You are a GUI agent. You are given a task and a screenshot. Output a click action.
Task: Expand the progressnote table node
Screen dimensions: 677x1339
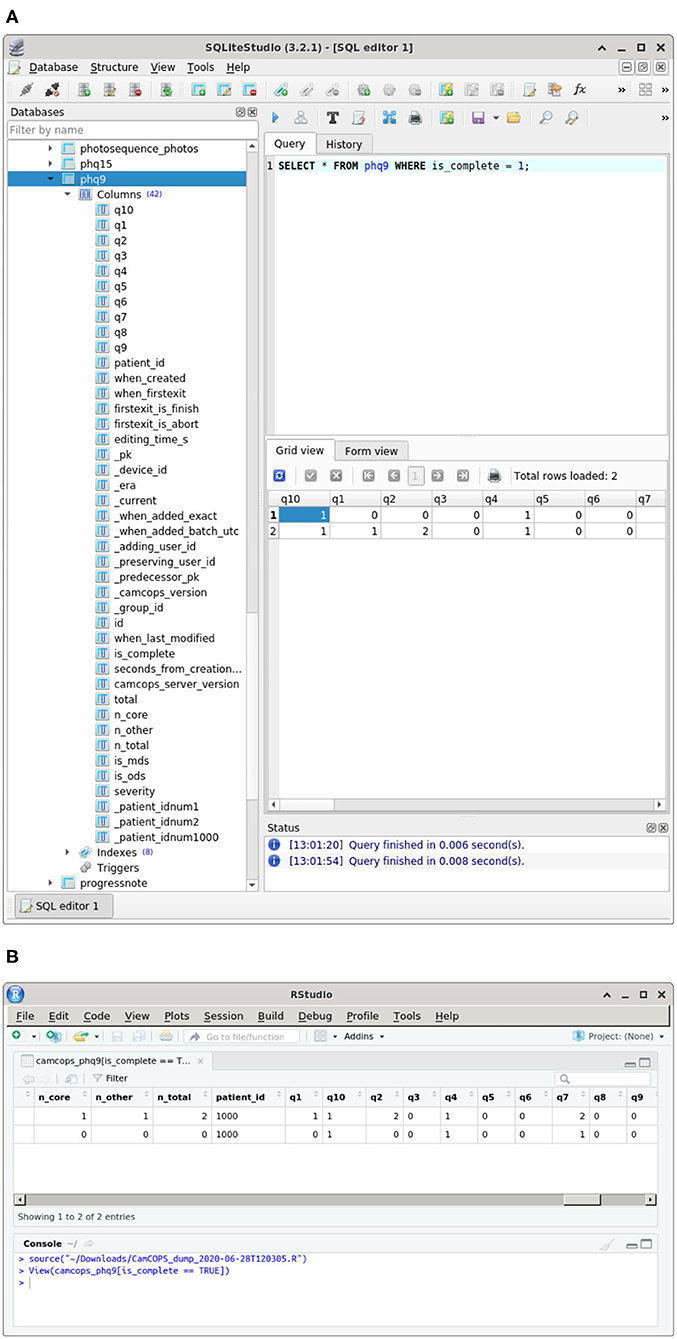click(x=51, y=883)
